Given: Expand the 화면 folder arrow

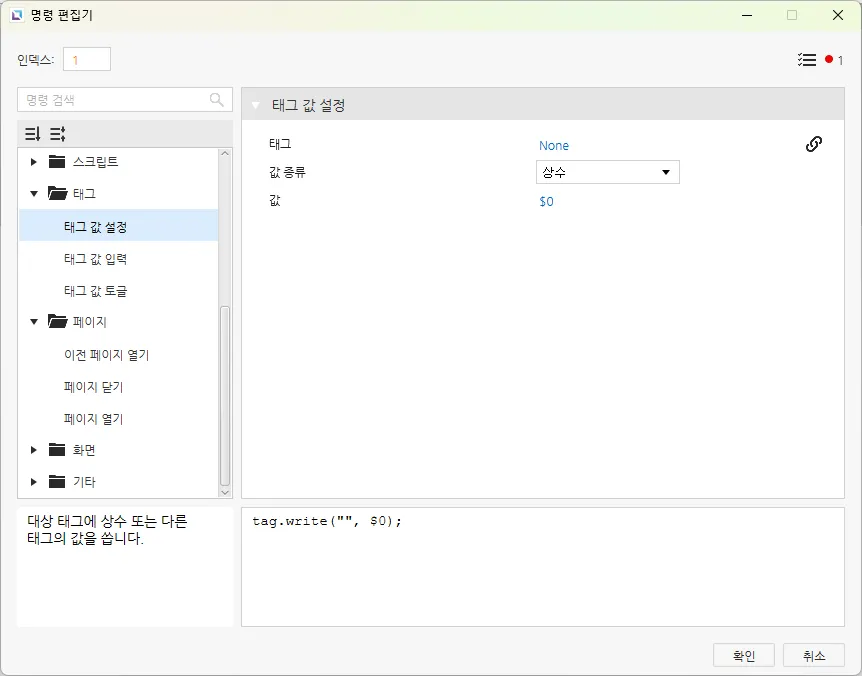Looking at the screenshot, I should [34, 450].
